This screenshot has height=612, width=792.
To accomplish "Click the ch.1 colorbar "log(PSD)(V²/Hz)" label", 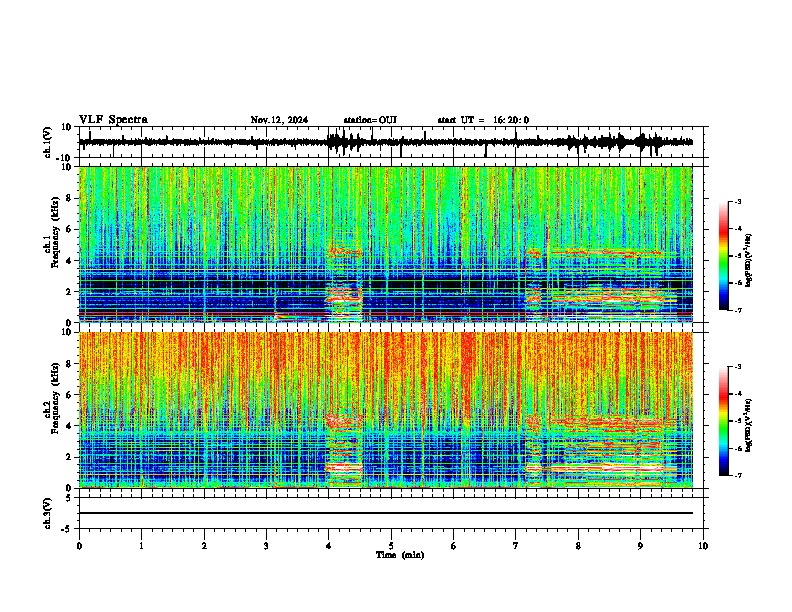I will 749,260.
